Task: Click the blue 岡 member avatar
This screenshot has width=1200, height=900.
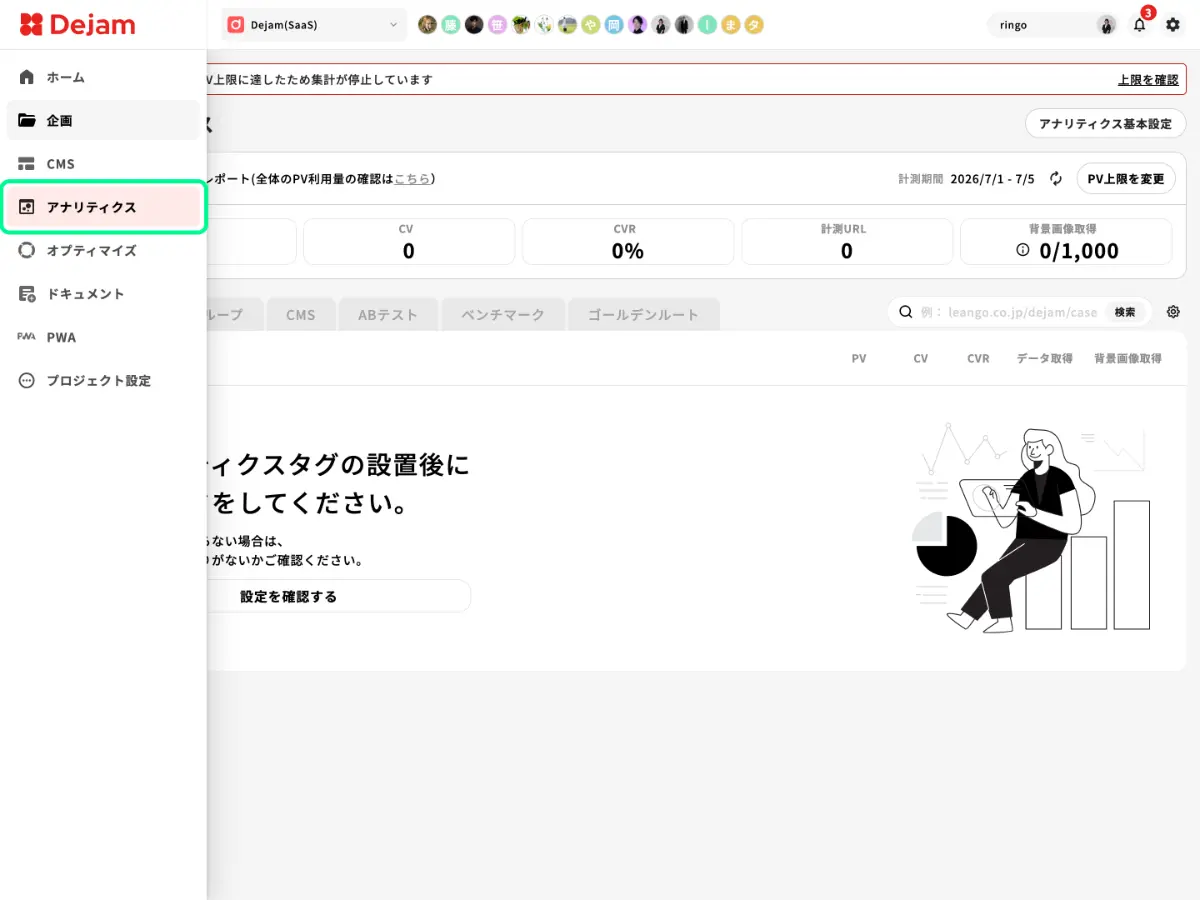Action: pos(614,25)
